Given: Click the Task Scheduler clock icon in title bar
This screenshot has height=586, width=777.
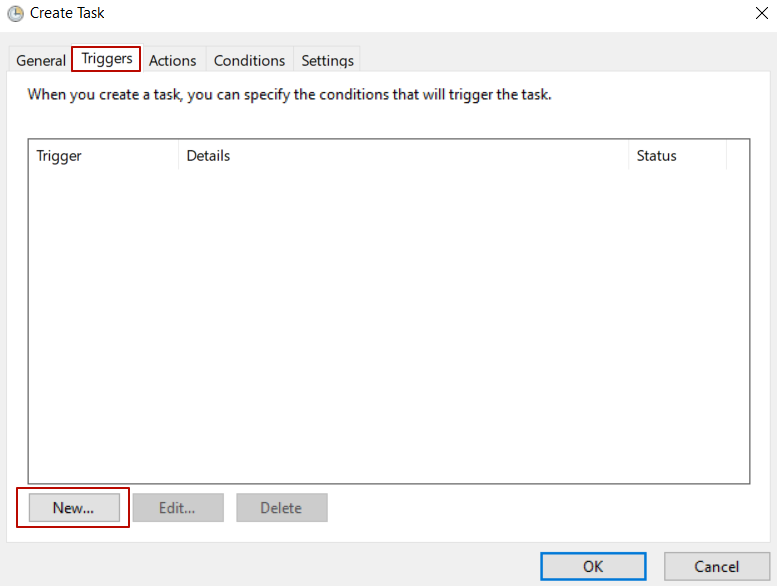Looking at the screenshot, I should tap(15, 14).
